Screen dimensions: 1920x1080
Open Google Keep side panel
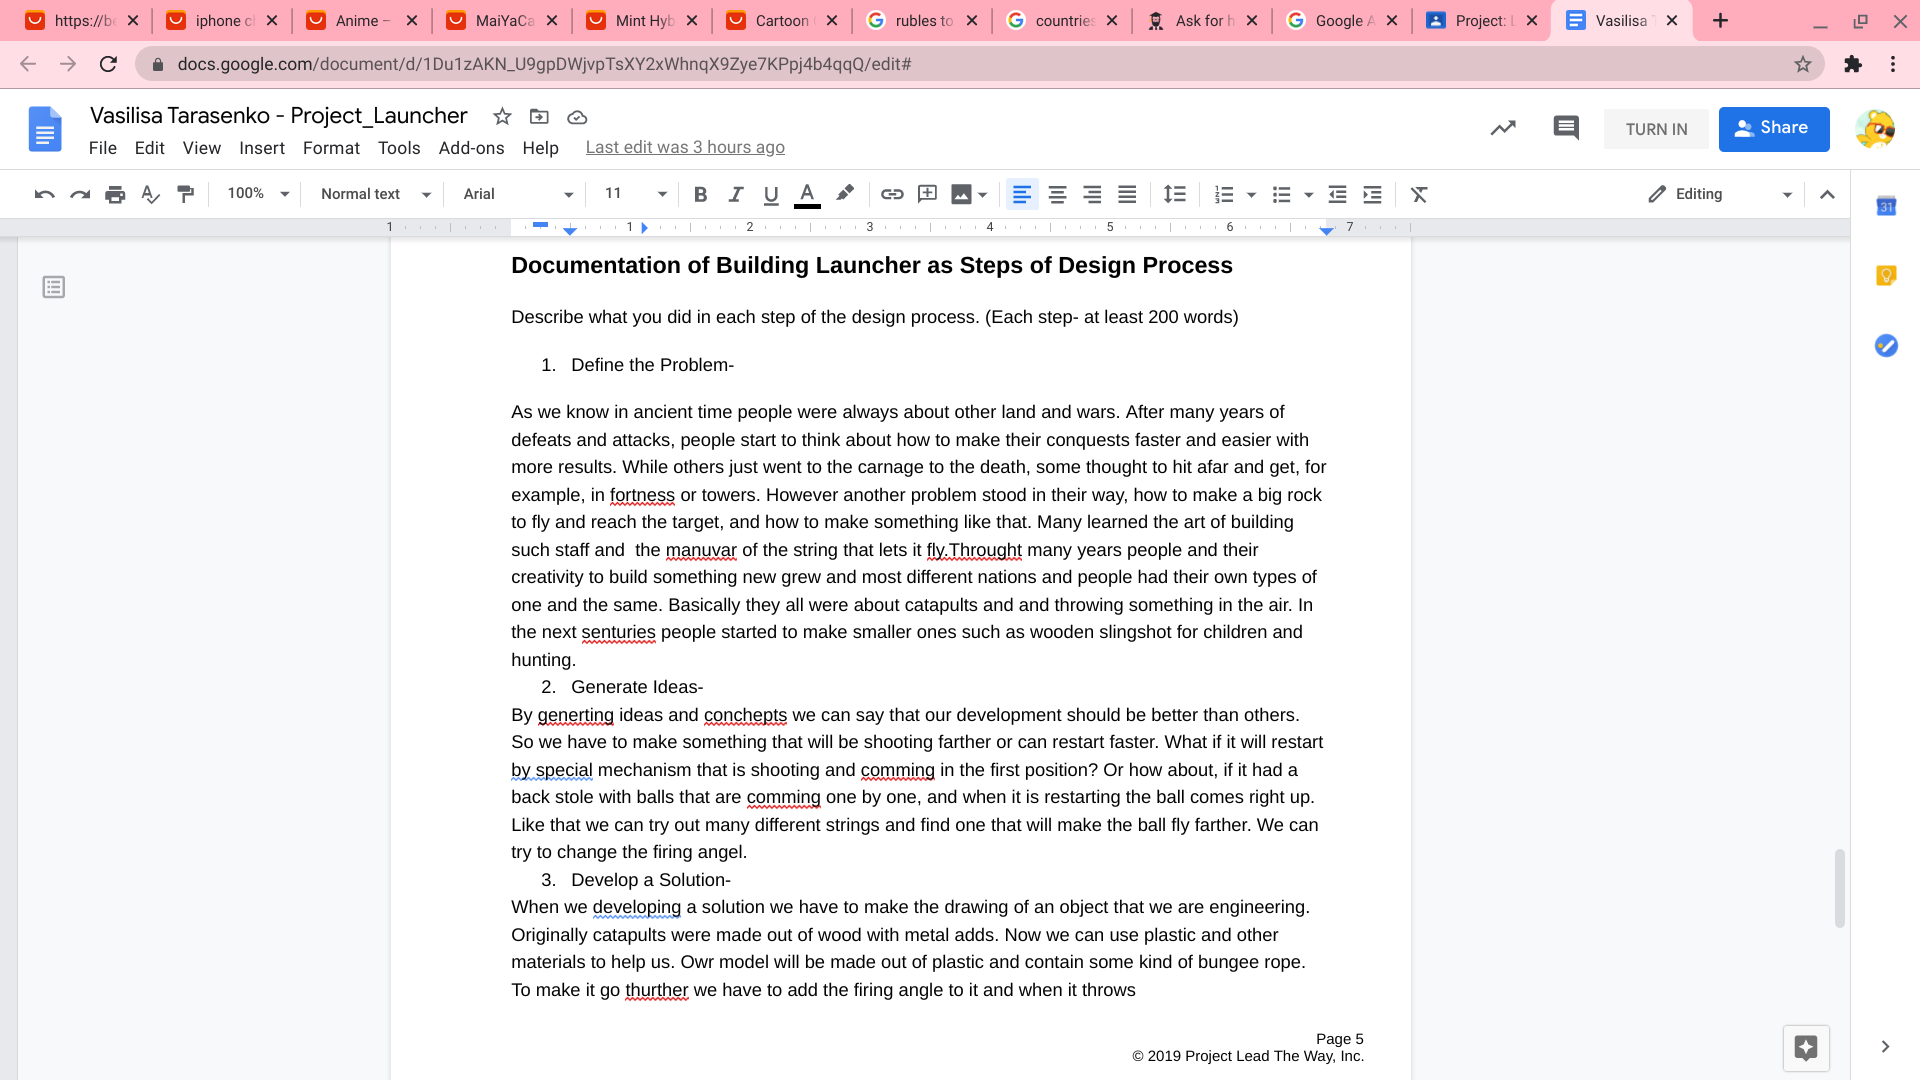pos(1886,276)
